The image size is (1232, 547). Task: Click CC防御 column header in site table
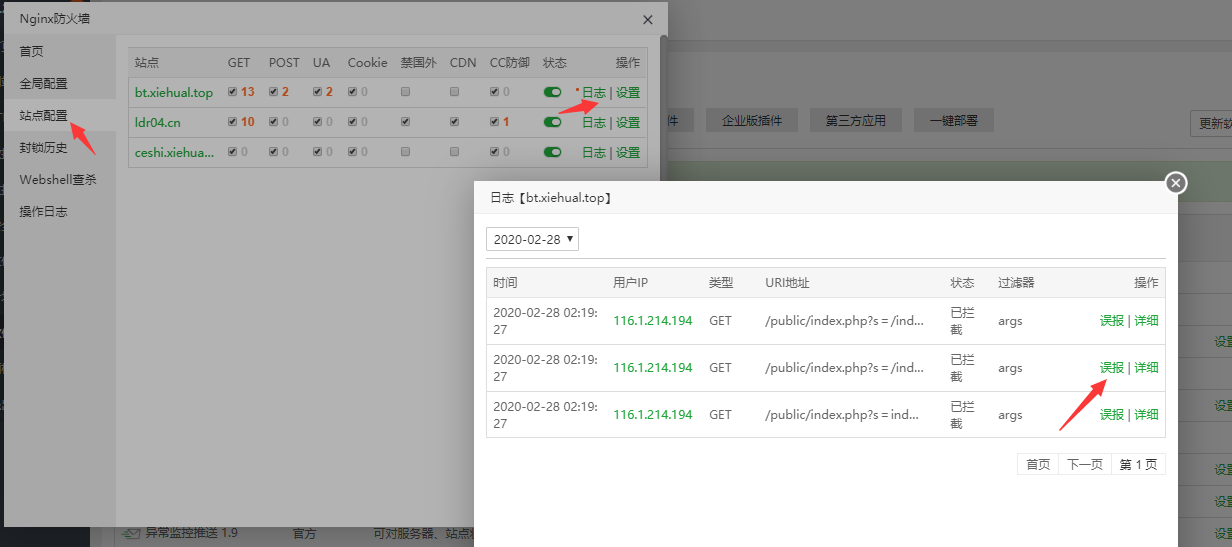(x=509, y=62)
